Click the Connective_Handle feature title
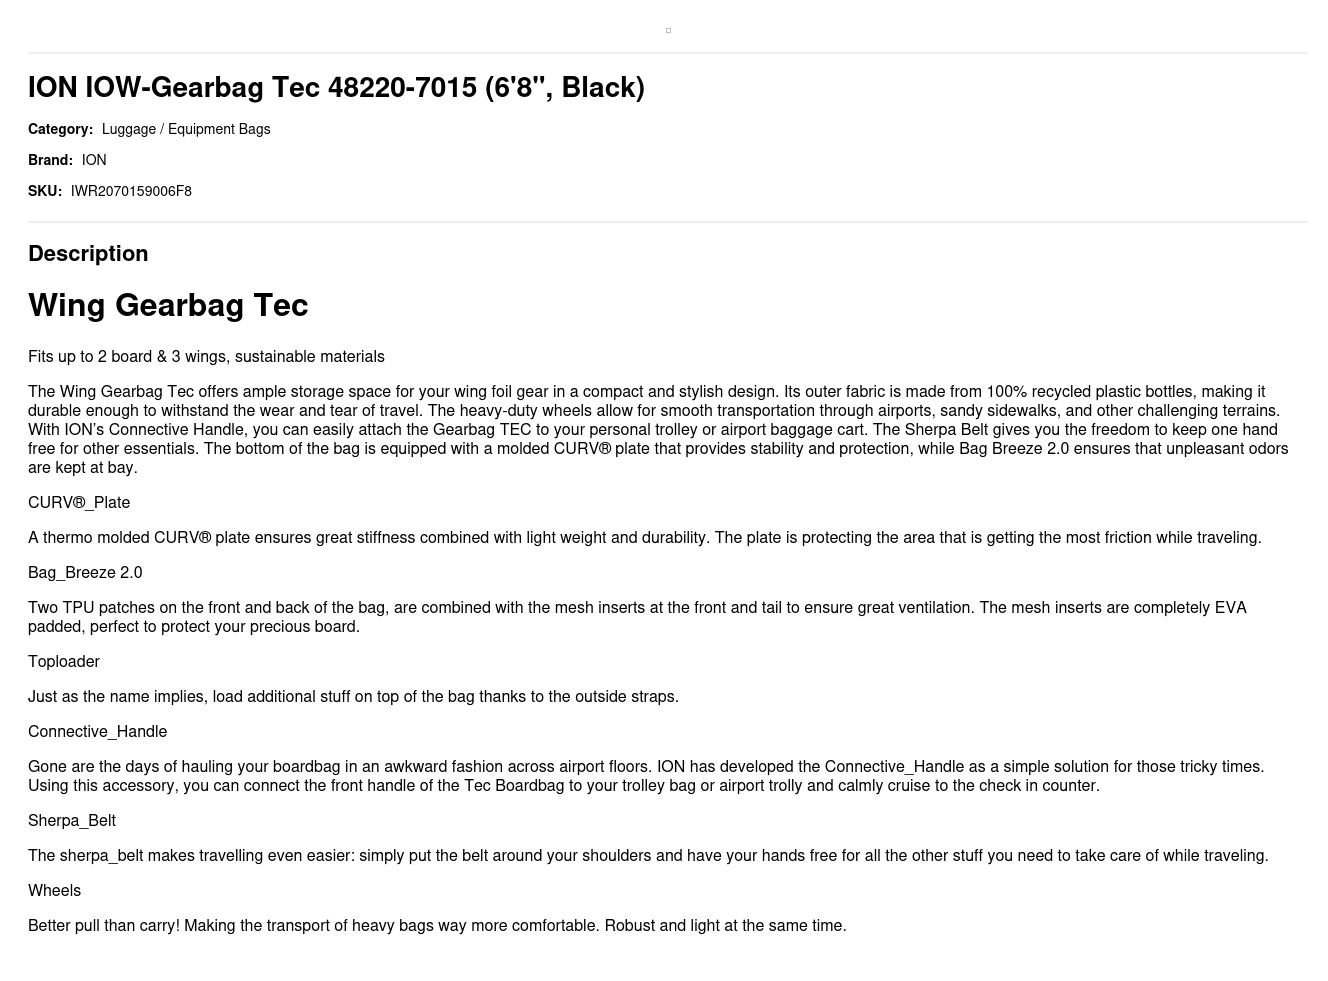The height and width of the screenshot is (981, 1328). 97,731
